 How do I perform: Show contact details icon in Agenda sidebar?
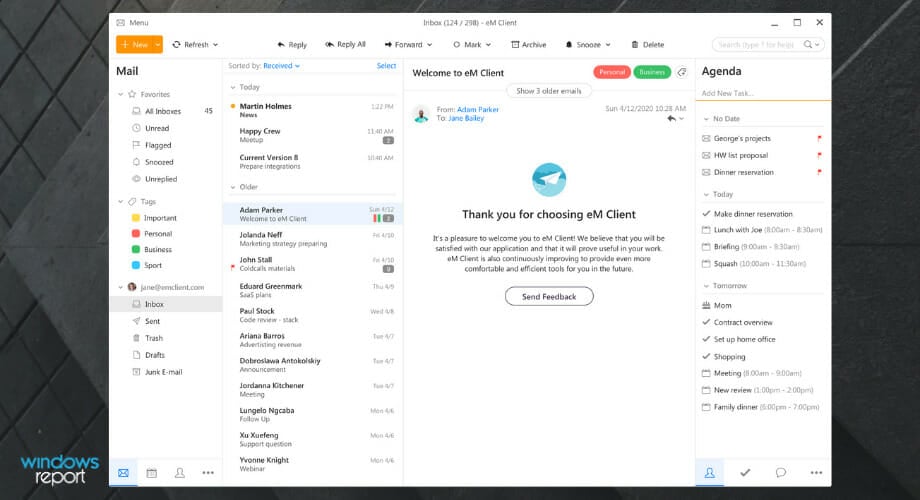coord(709,472)
